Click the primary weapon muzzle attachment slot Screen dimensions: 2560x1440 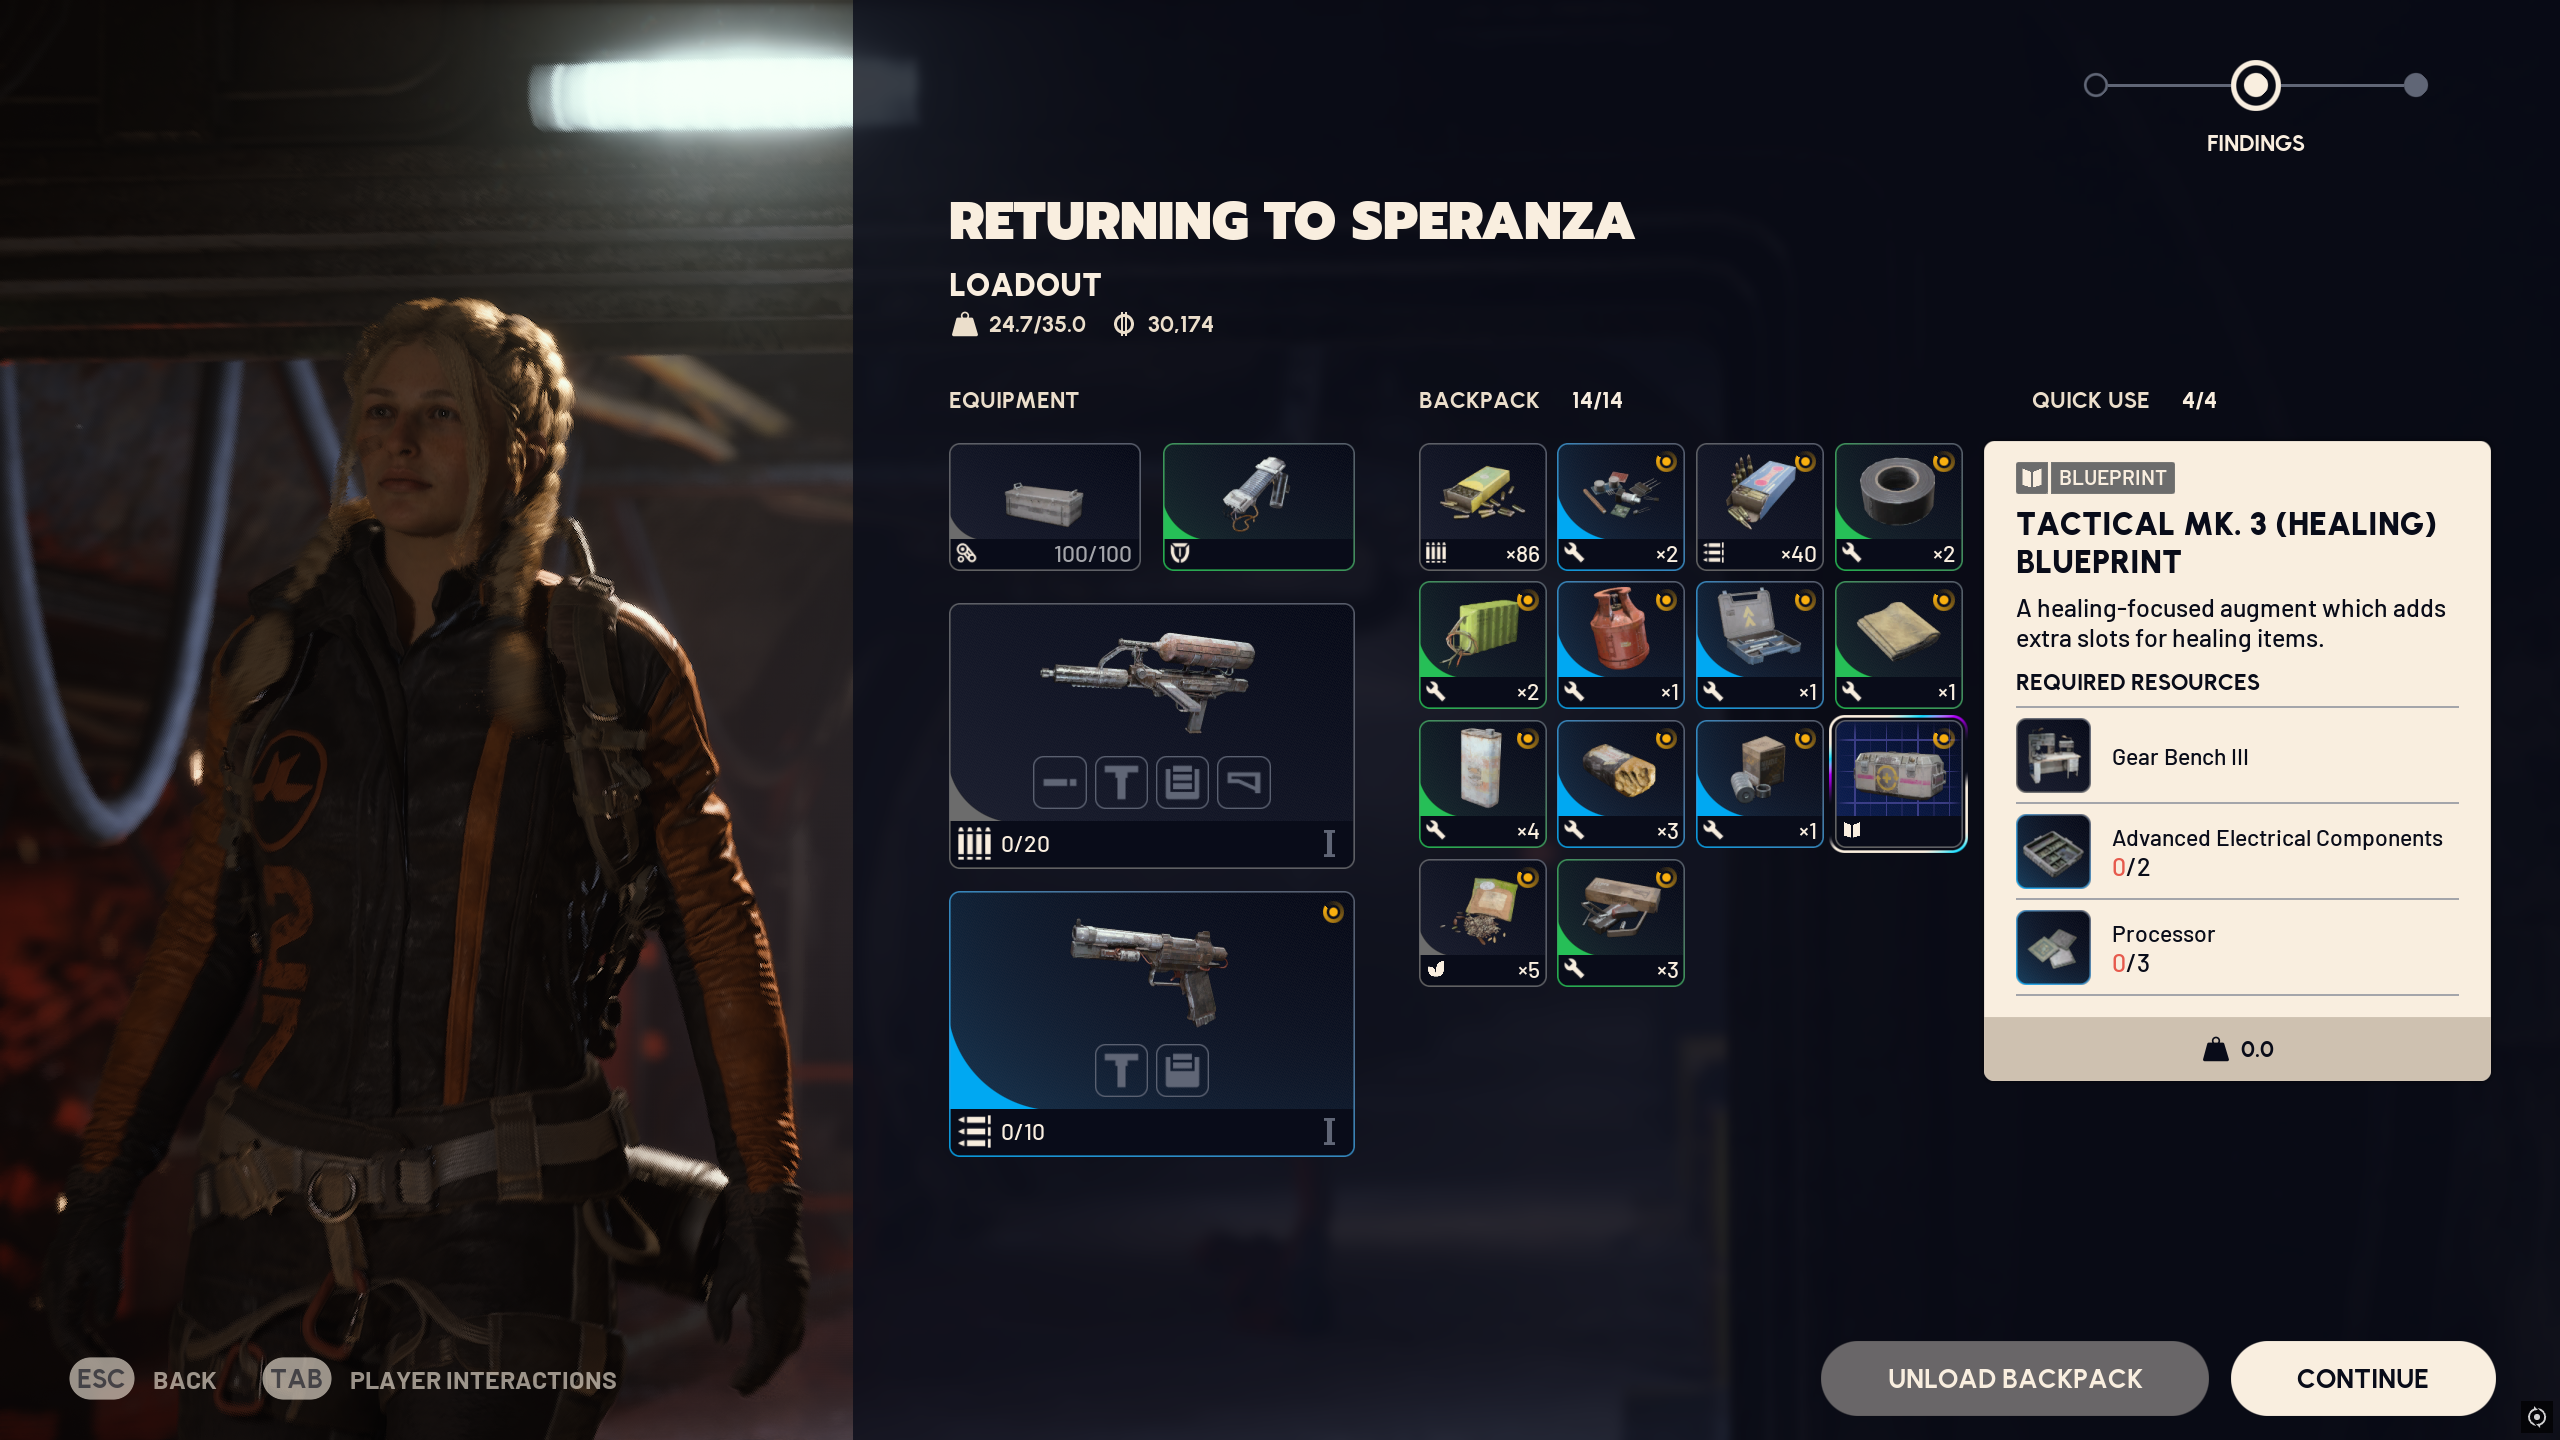tap(1059, 782)
